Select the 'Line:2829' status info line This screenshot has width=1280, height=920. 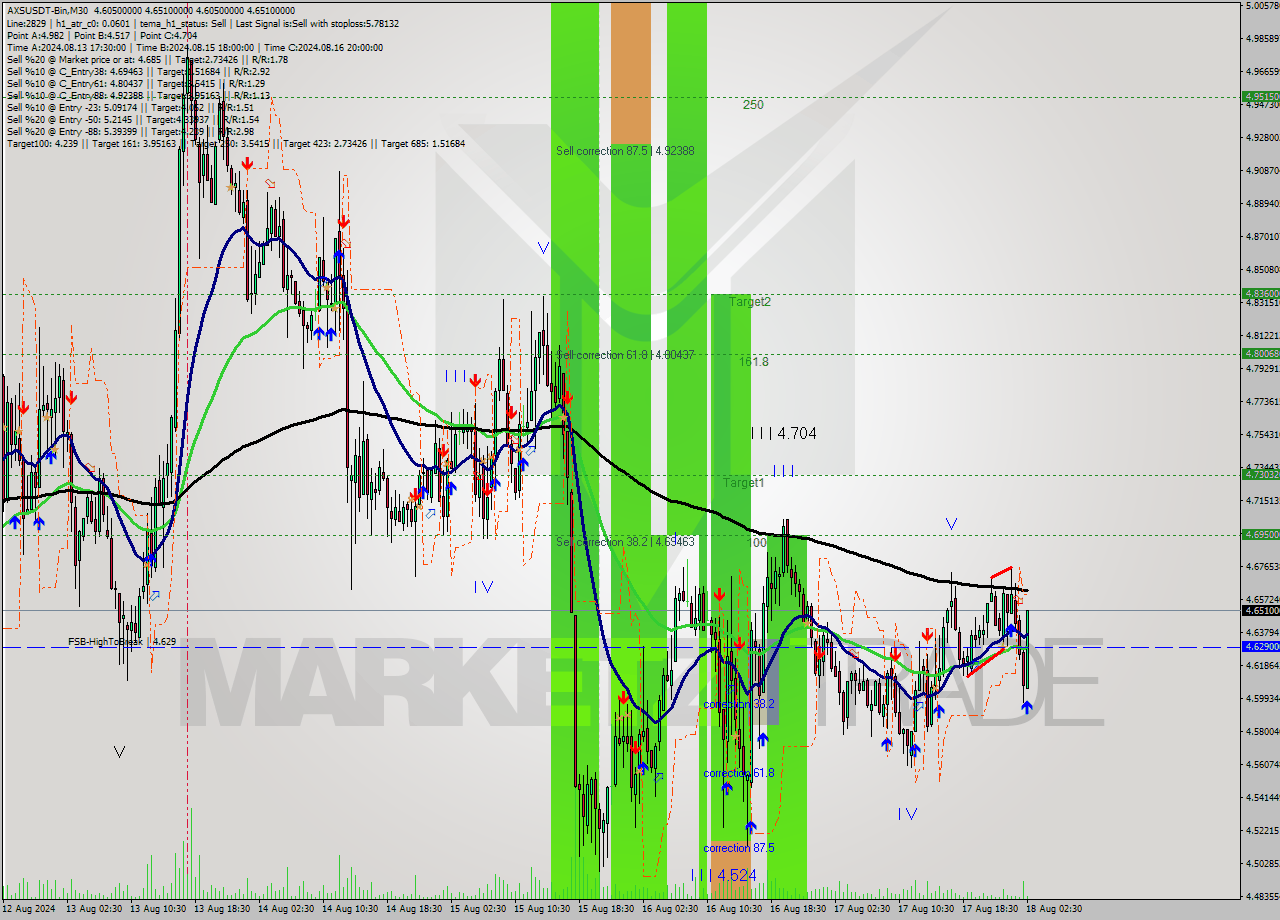(x=203, y=23)
